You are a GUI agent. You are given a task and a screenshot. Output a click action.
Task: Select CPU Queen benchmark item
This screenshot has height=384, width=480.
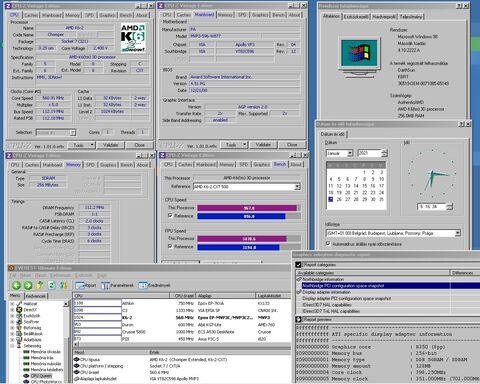tap(41, 376)
